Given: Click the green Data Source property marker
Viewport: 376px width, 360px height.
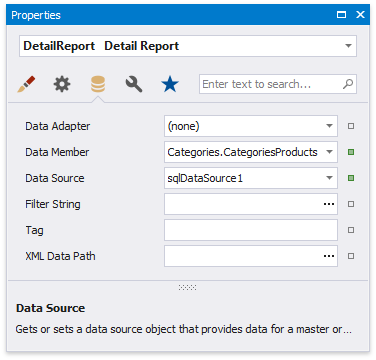Looking at the screenshot, I should point(351,178).
